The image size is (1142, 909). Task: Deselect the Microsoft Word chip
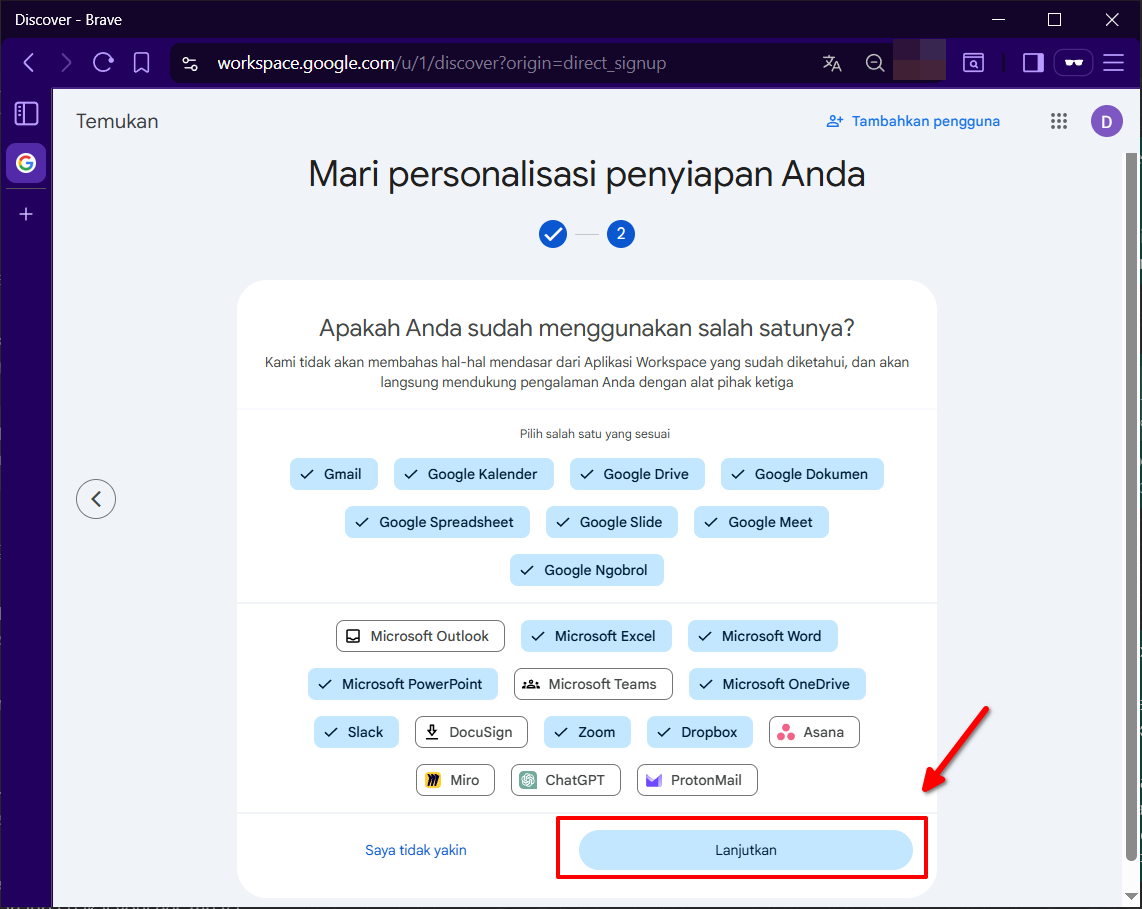tap(763, 636)
